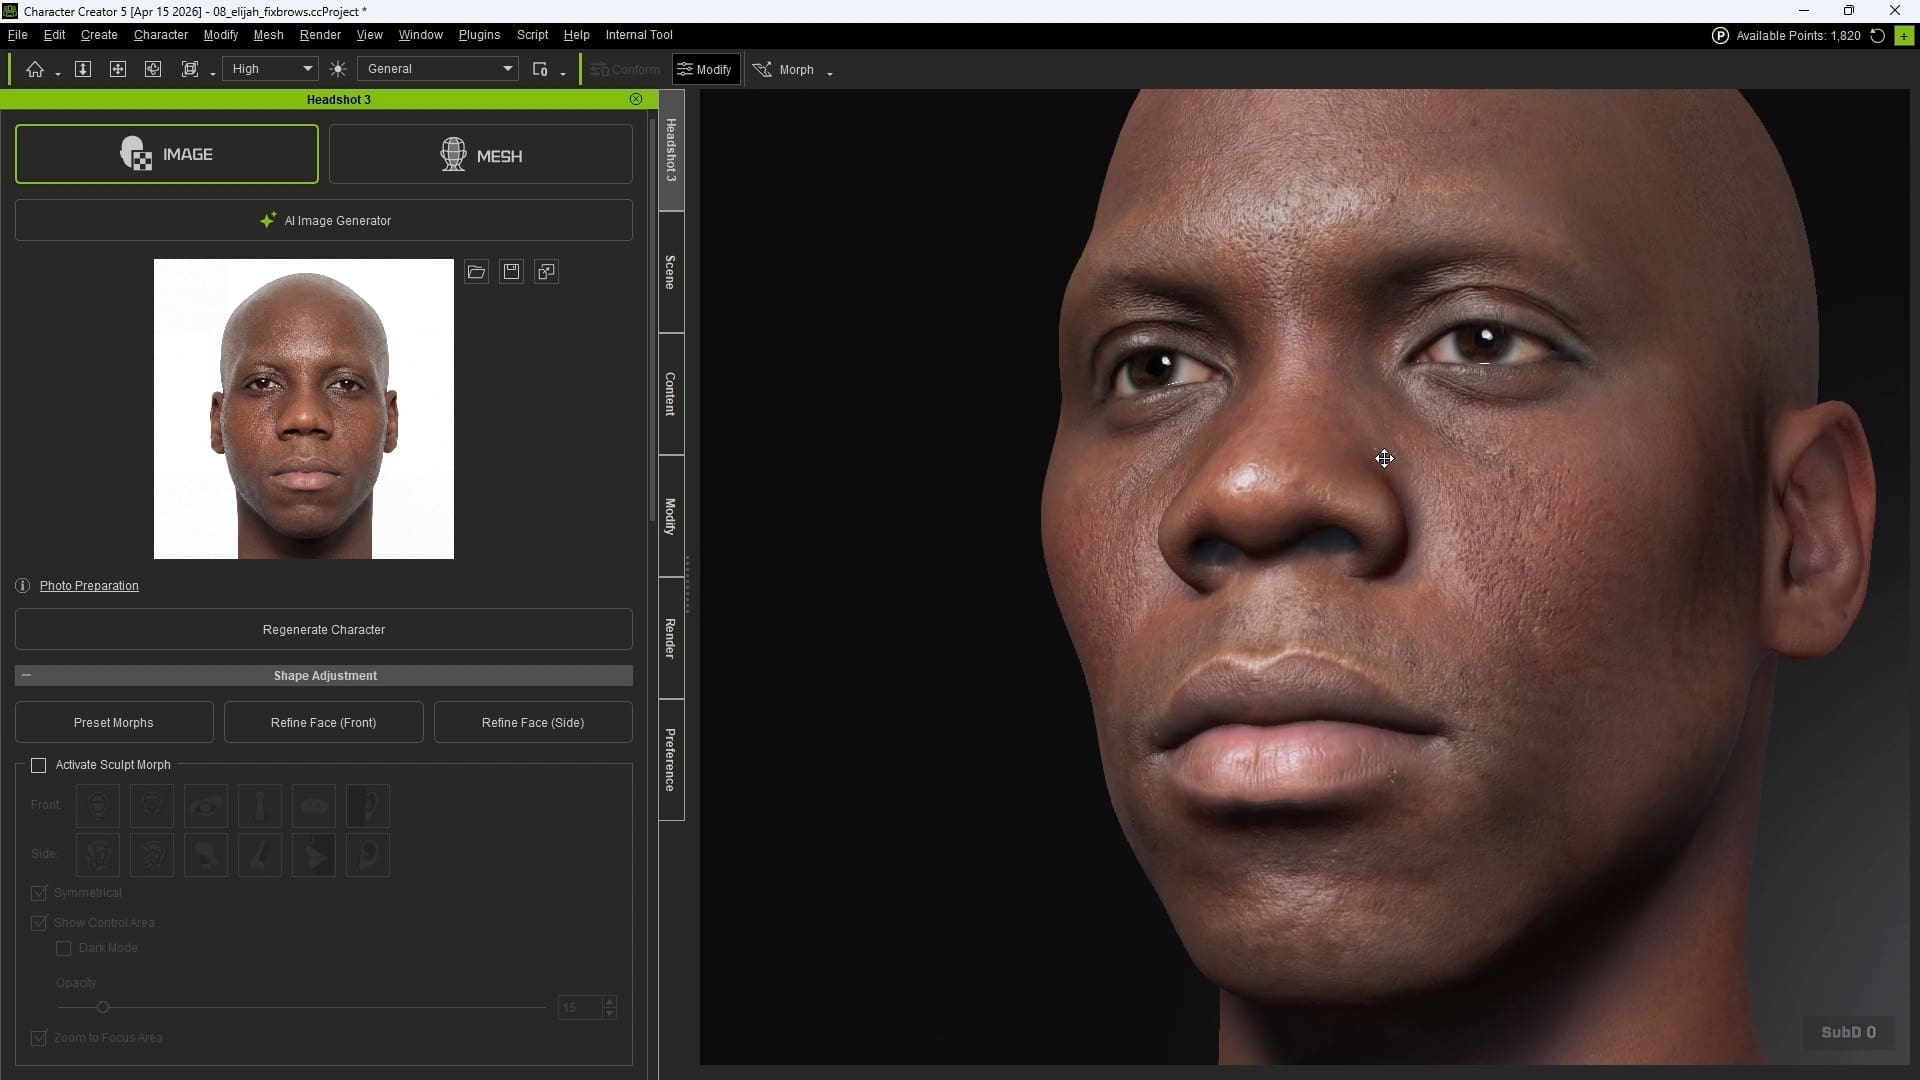1920x1080 pixels.
Task: Open the Render menu
Action: coord(320,35)
